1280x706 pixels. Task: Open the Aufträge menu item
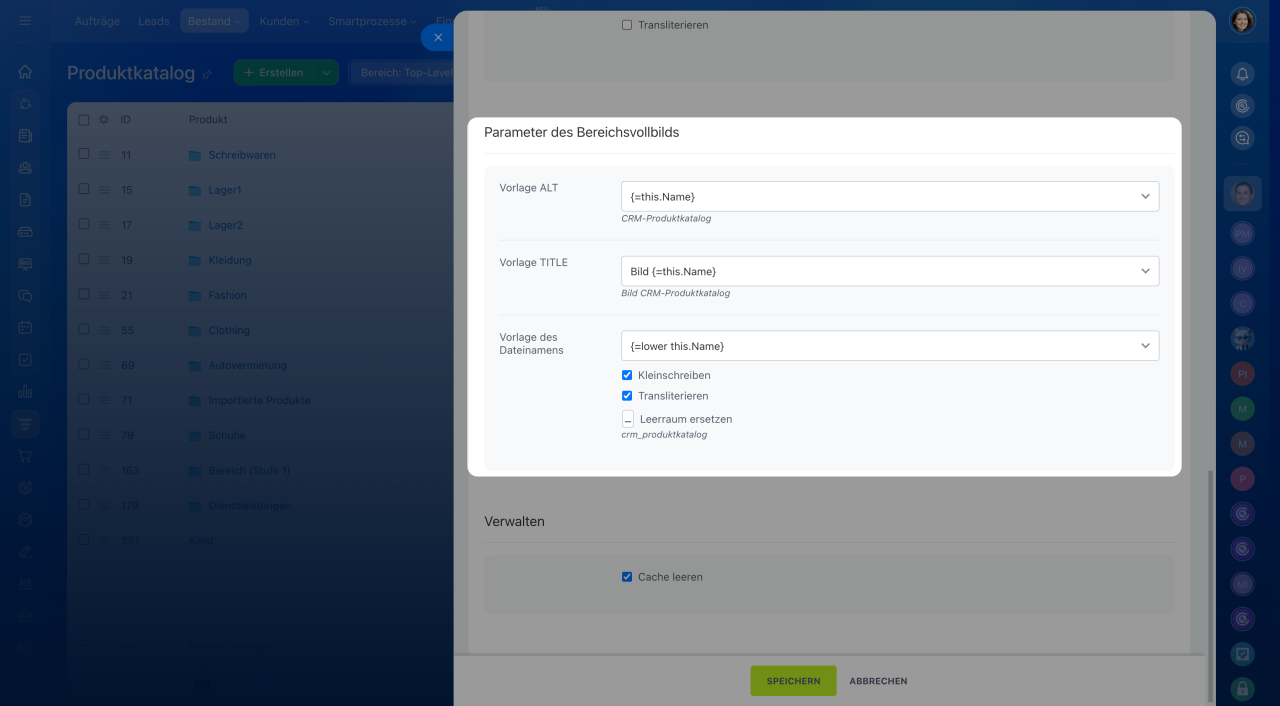[x=96, y=21]
